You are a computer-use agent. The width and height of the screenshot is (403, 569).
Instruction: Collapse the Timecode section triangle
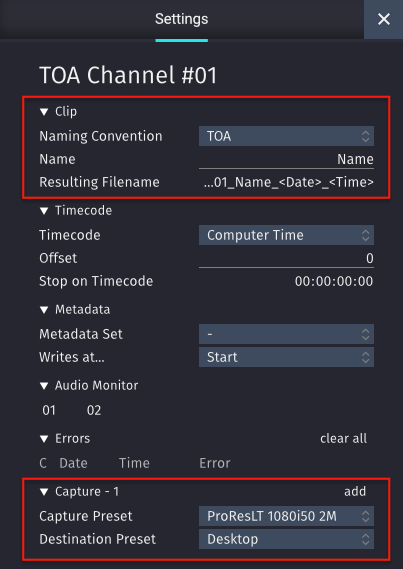[44, 211]
